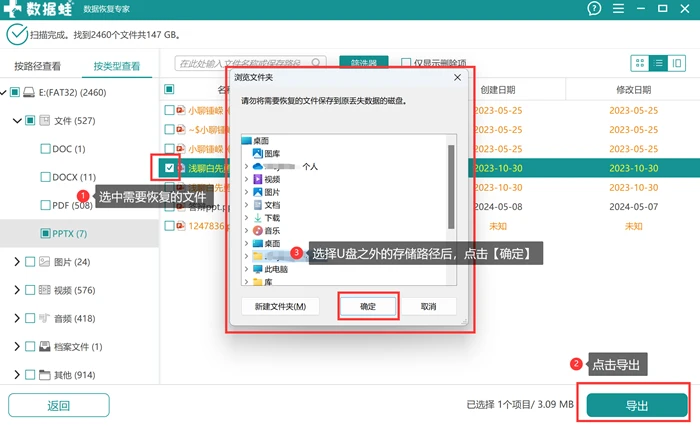Expand the 图片 (24) category
The width and height of the screenshot is (700, 426).
tap(17, 262)
